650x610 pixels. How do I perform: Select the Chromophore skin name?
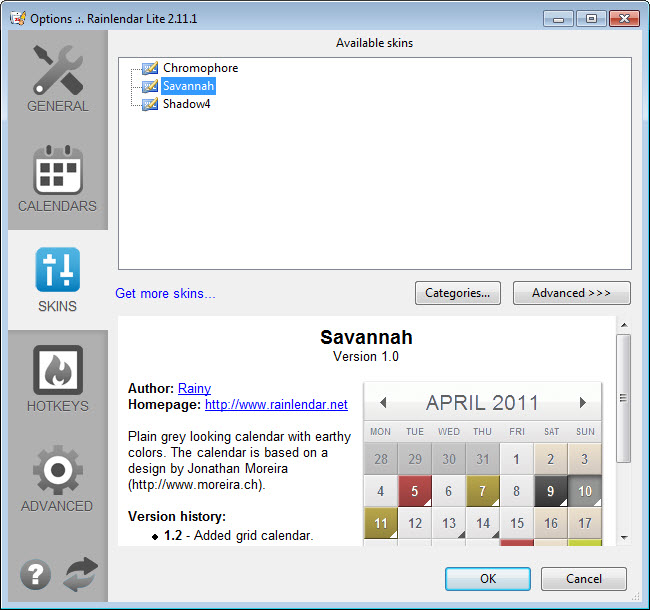point(201,68)
